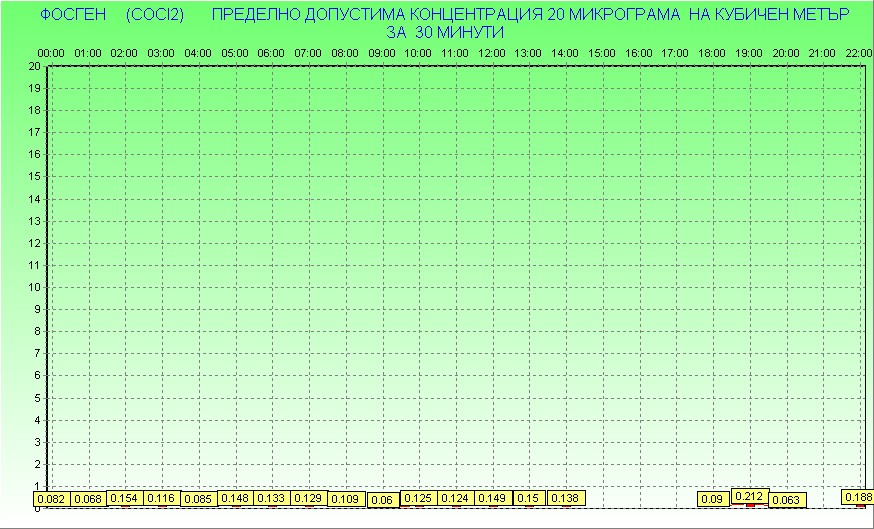This screenshot has height=529, width=874.
Task: Select the 0.154 data label
Action: pos(125,498)
